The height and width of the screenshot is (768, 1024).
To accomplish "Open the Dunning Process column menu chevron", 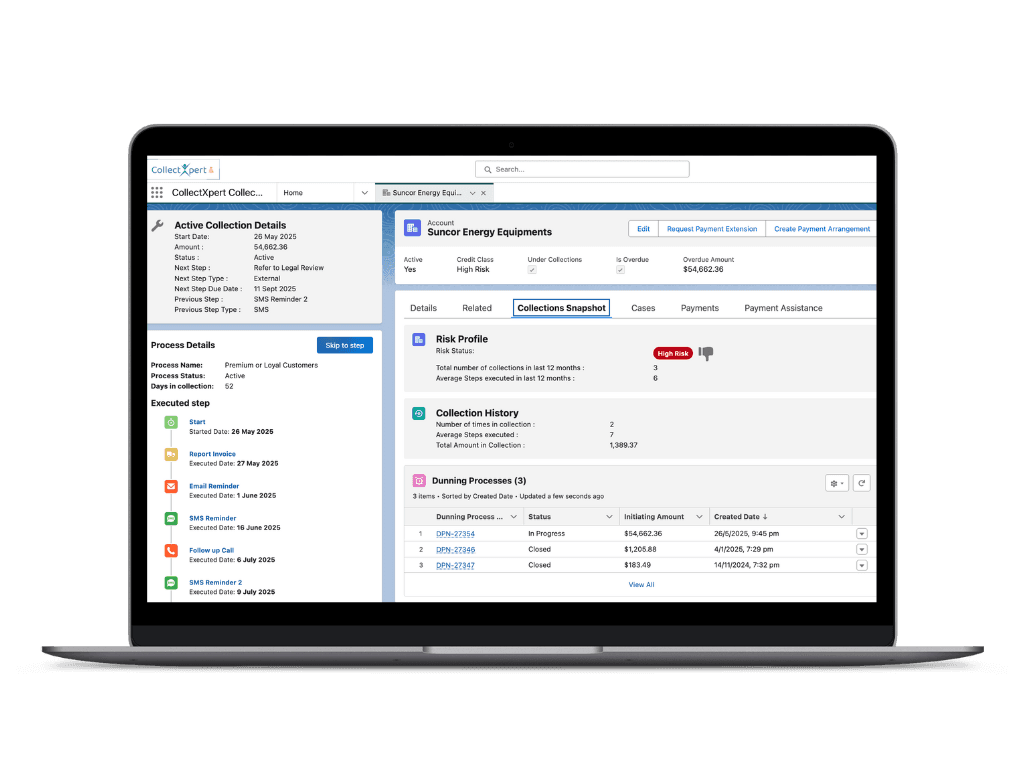I will click(x=513, y=517).
